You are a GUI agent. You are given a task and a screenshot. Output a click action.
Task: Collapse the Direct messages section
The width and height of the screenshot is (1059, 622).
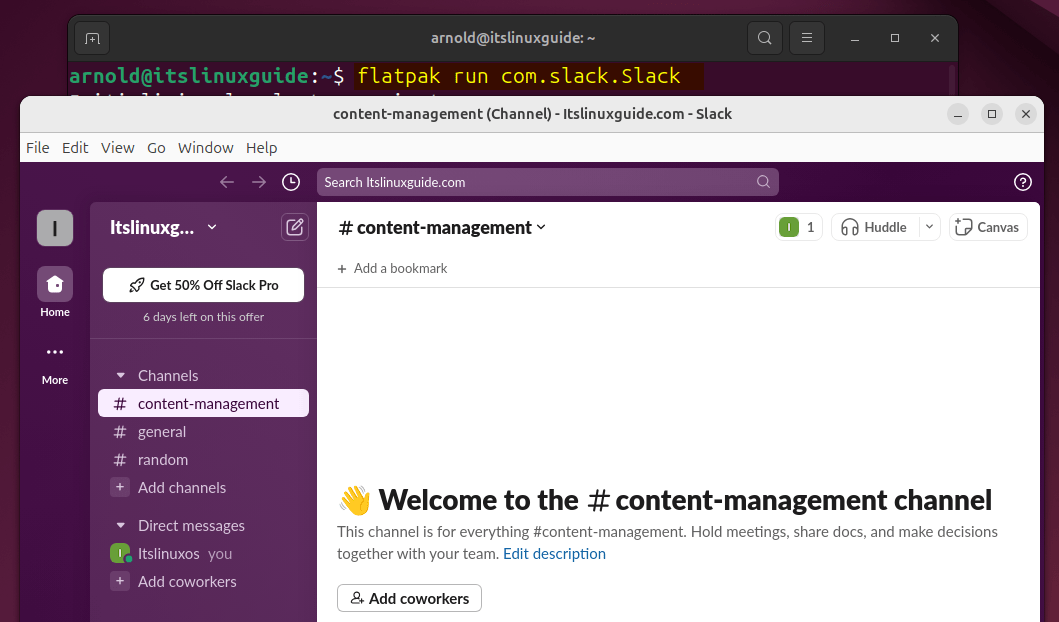click(x=121, y=526)
